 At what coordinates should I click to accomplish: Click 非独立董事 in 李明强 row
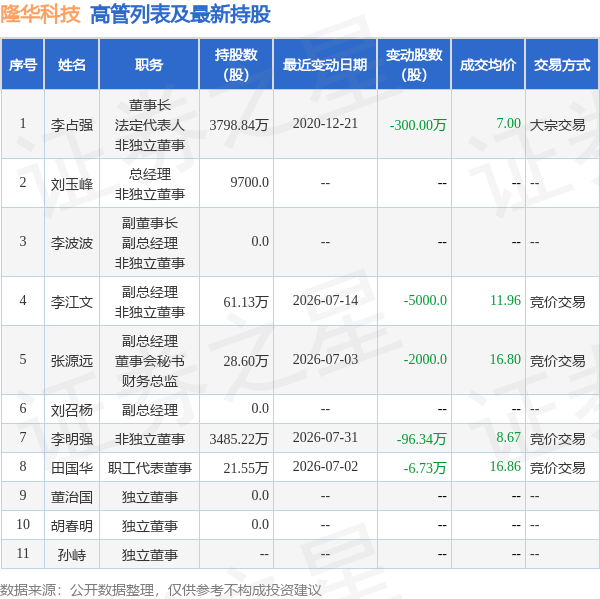click(150, 439)
